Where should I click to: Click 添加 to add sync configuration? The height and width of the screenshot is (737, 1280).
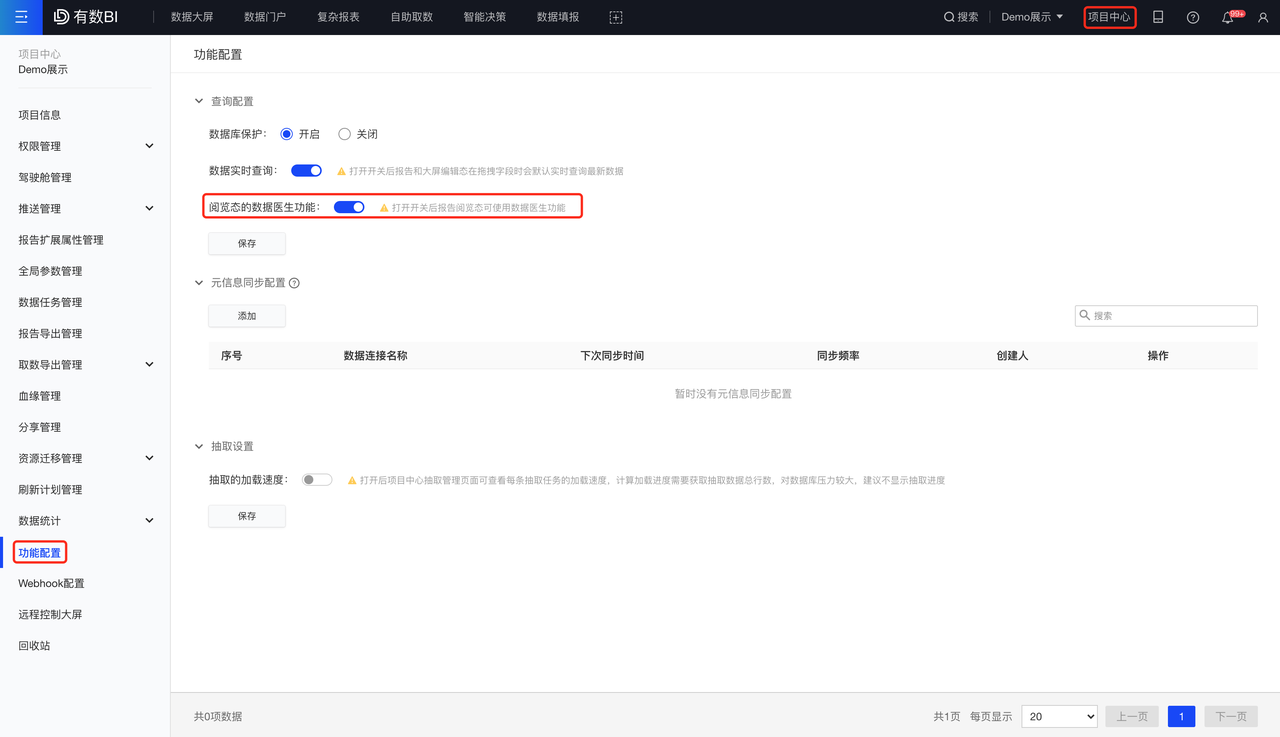(x=247, y=316)
